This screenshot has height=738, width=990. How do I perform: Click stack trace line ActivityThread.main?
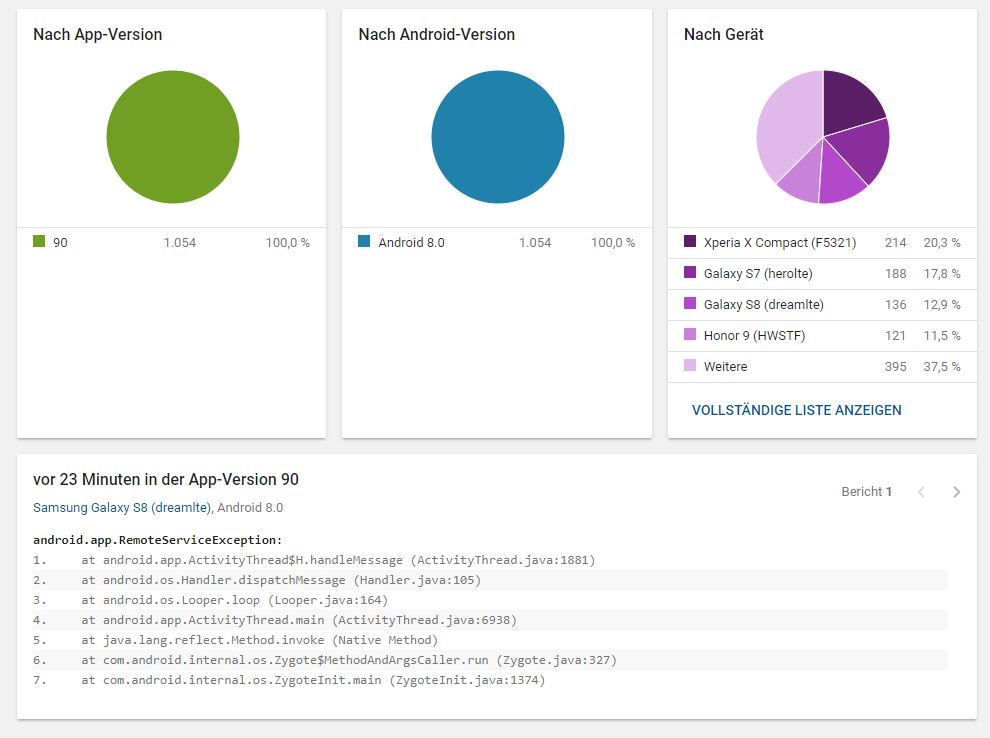pos(309,620)
